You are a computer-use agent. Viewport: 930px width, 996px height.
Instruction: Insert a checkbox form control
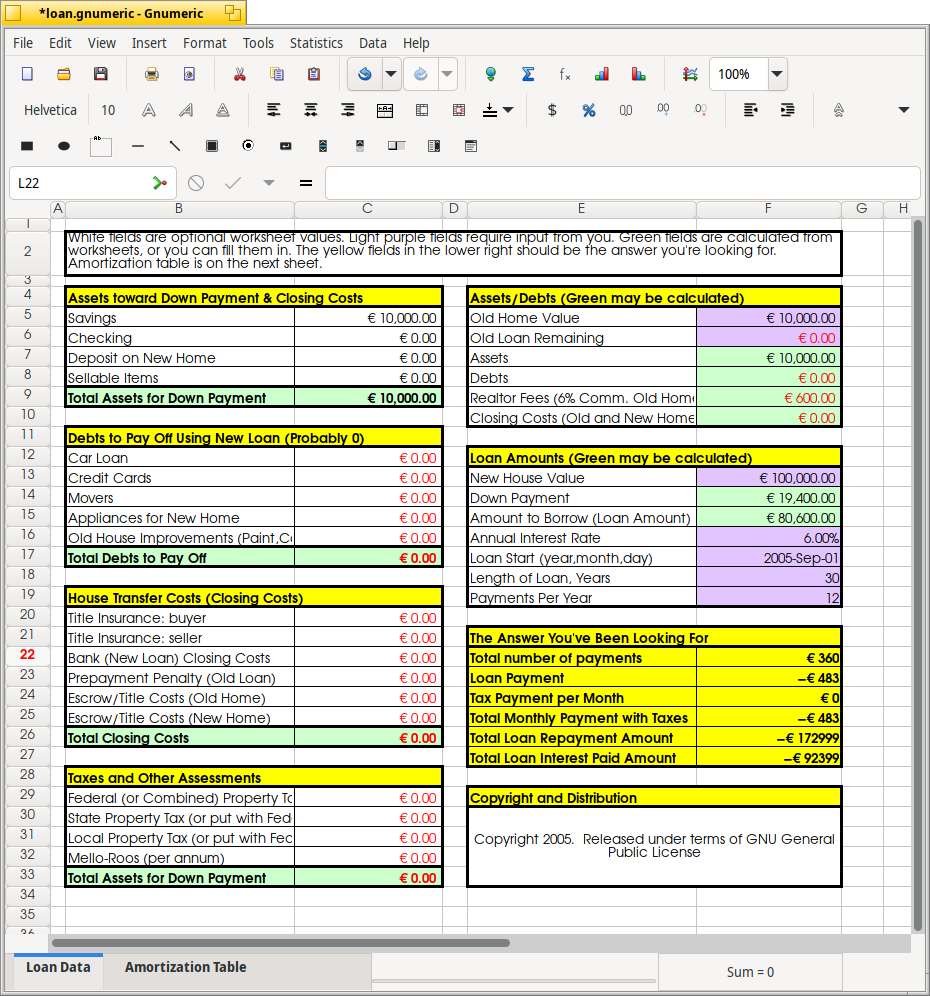tap(212, 147)
